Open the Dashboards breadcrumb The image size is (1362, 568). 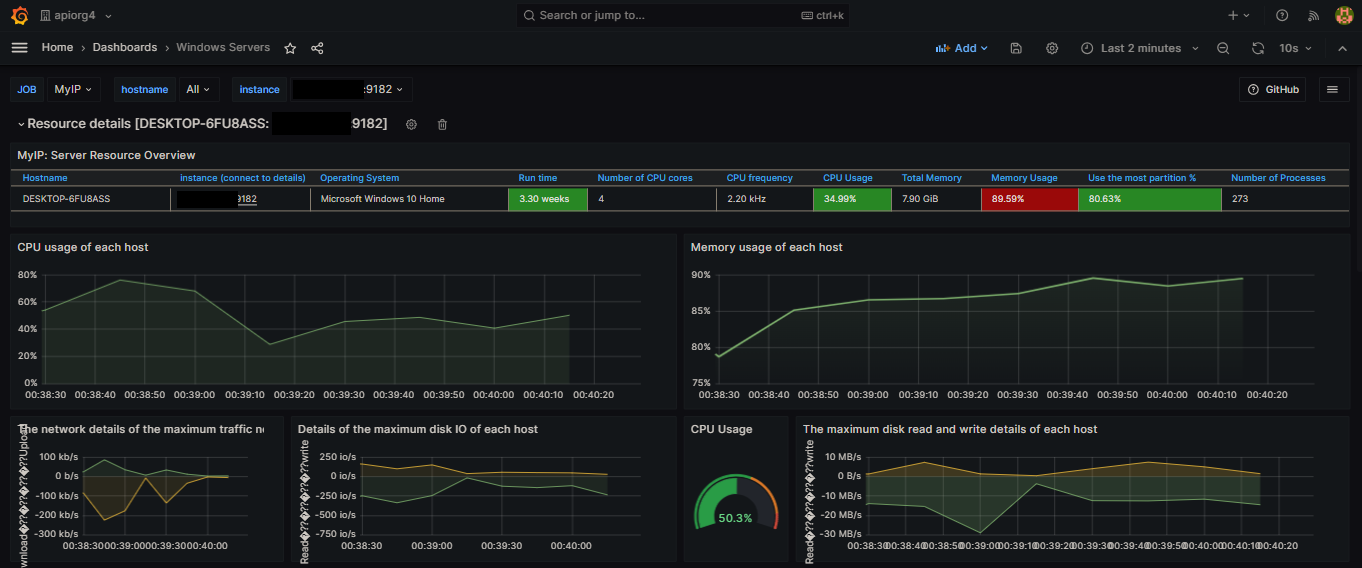coord(125,48)
